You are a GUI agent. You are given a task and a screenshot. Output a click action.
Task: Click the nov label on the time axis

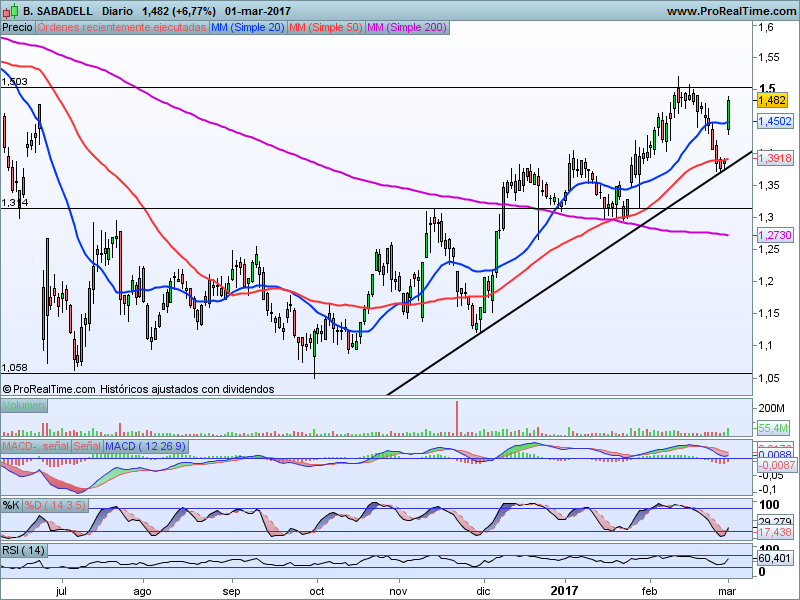[398, 591]
